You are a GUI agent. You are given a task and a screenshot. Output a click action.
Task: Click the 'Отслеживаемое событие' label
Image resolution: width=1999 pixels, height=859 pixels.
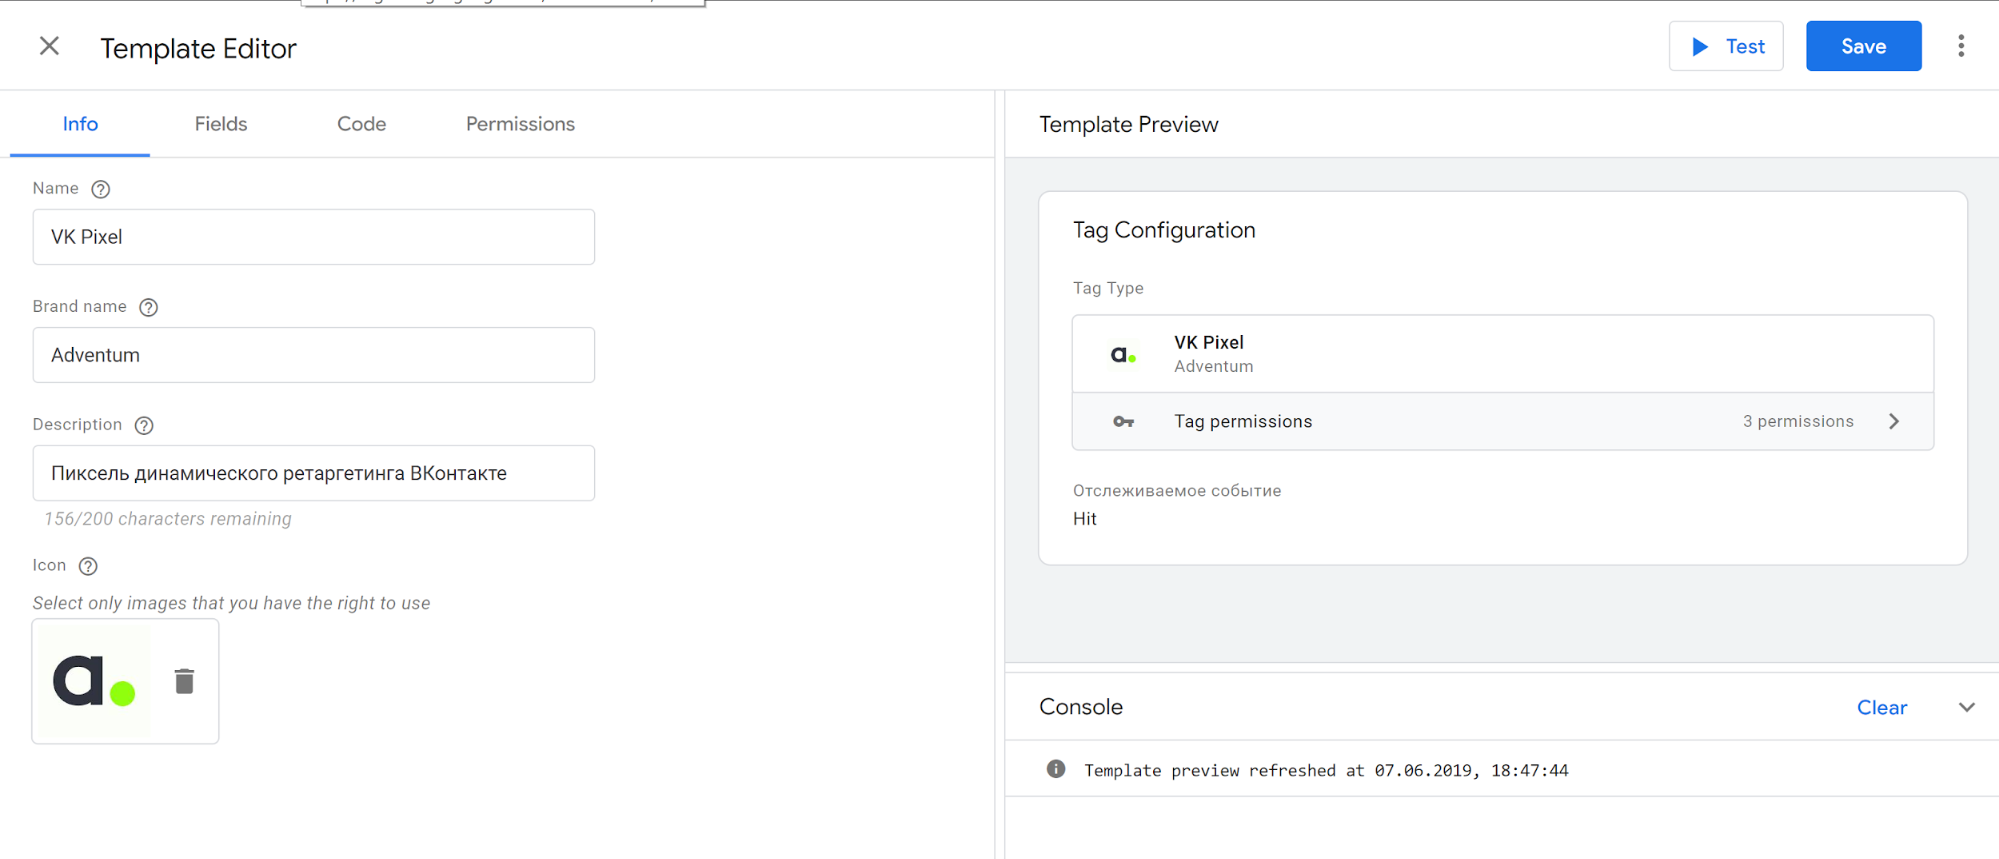click(x=1177, y=491)
